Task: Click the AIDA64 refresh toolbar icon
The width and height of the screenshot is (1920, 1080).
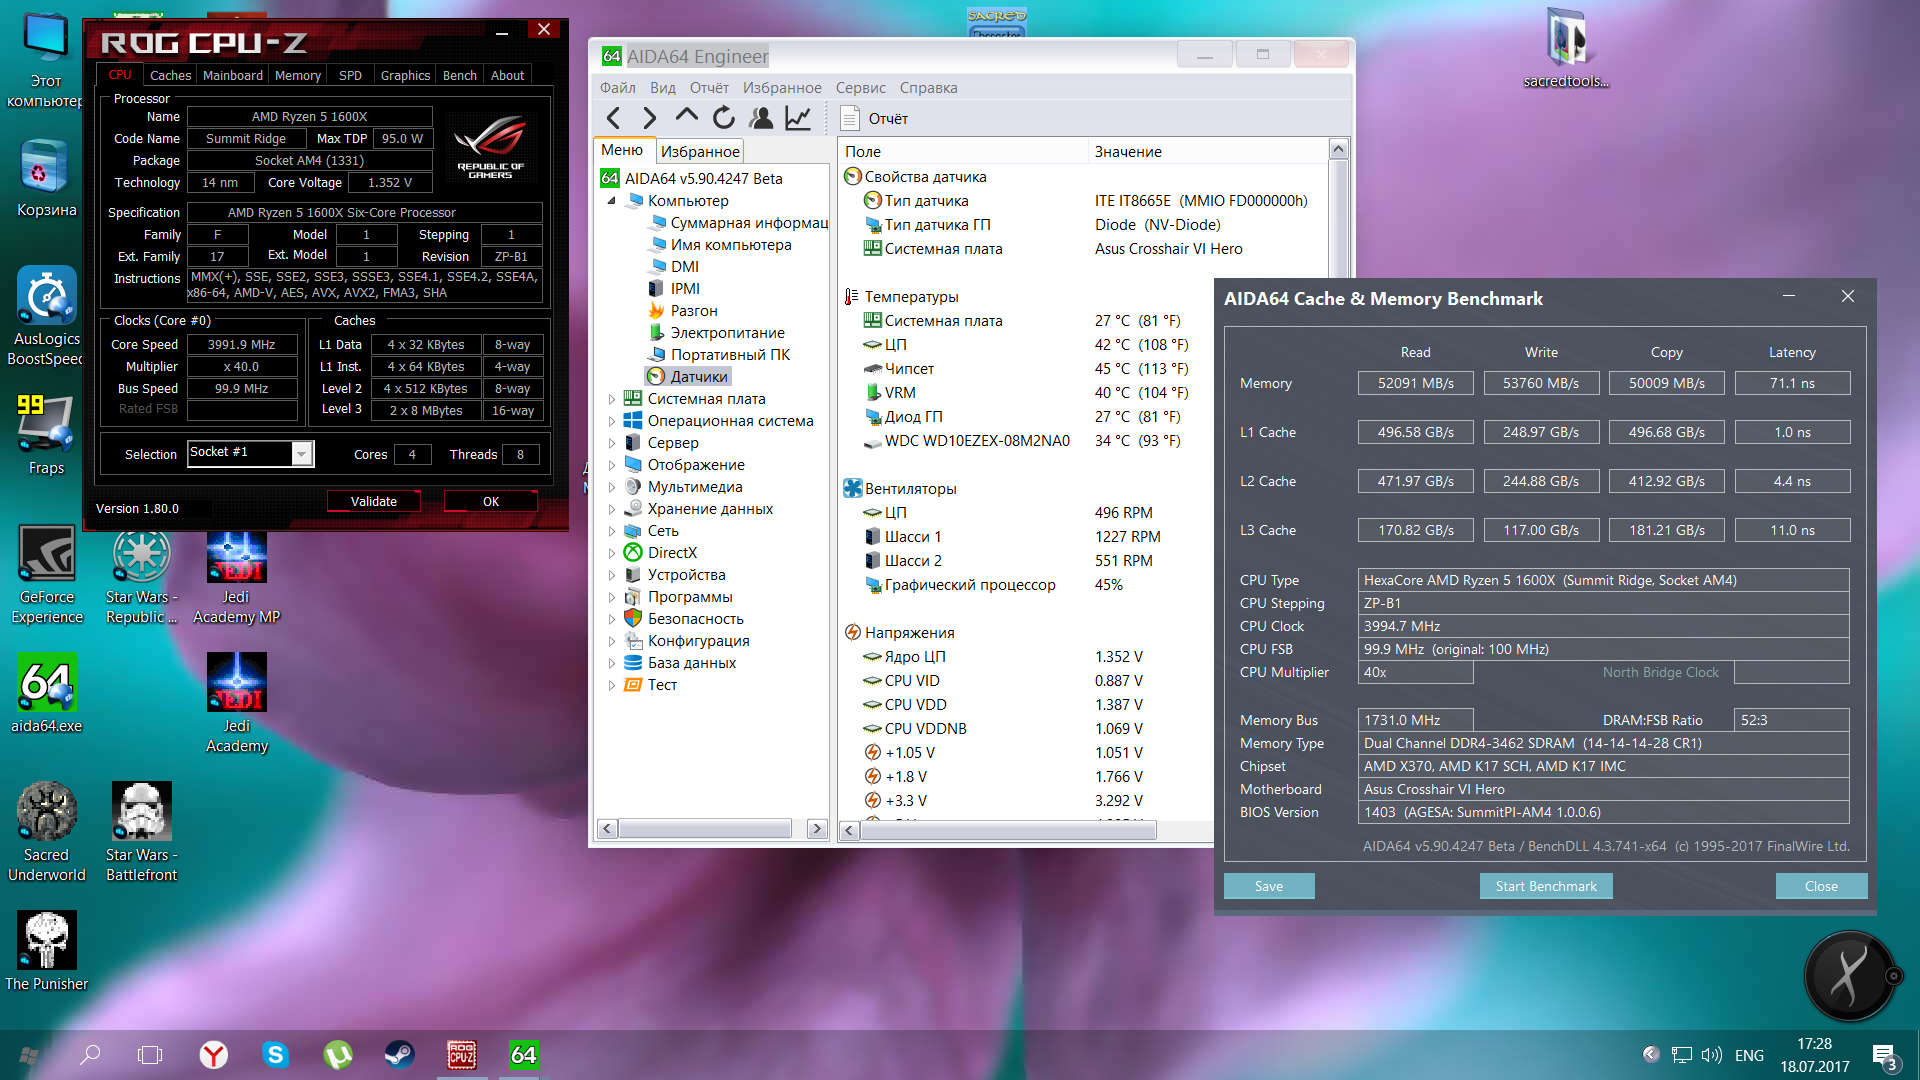Action: 723,118
